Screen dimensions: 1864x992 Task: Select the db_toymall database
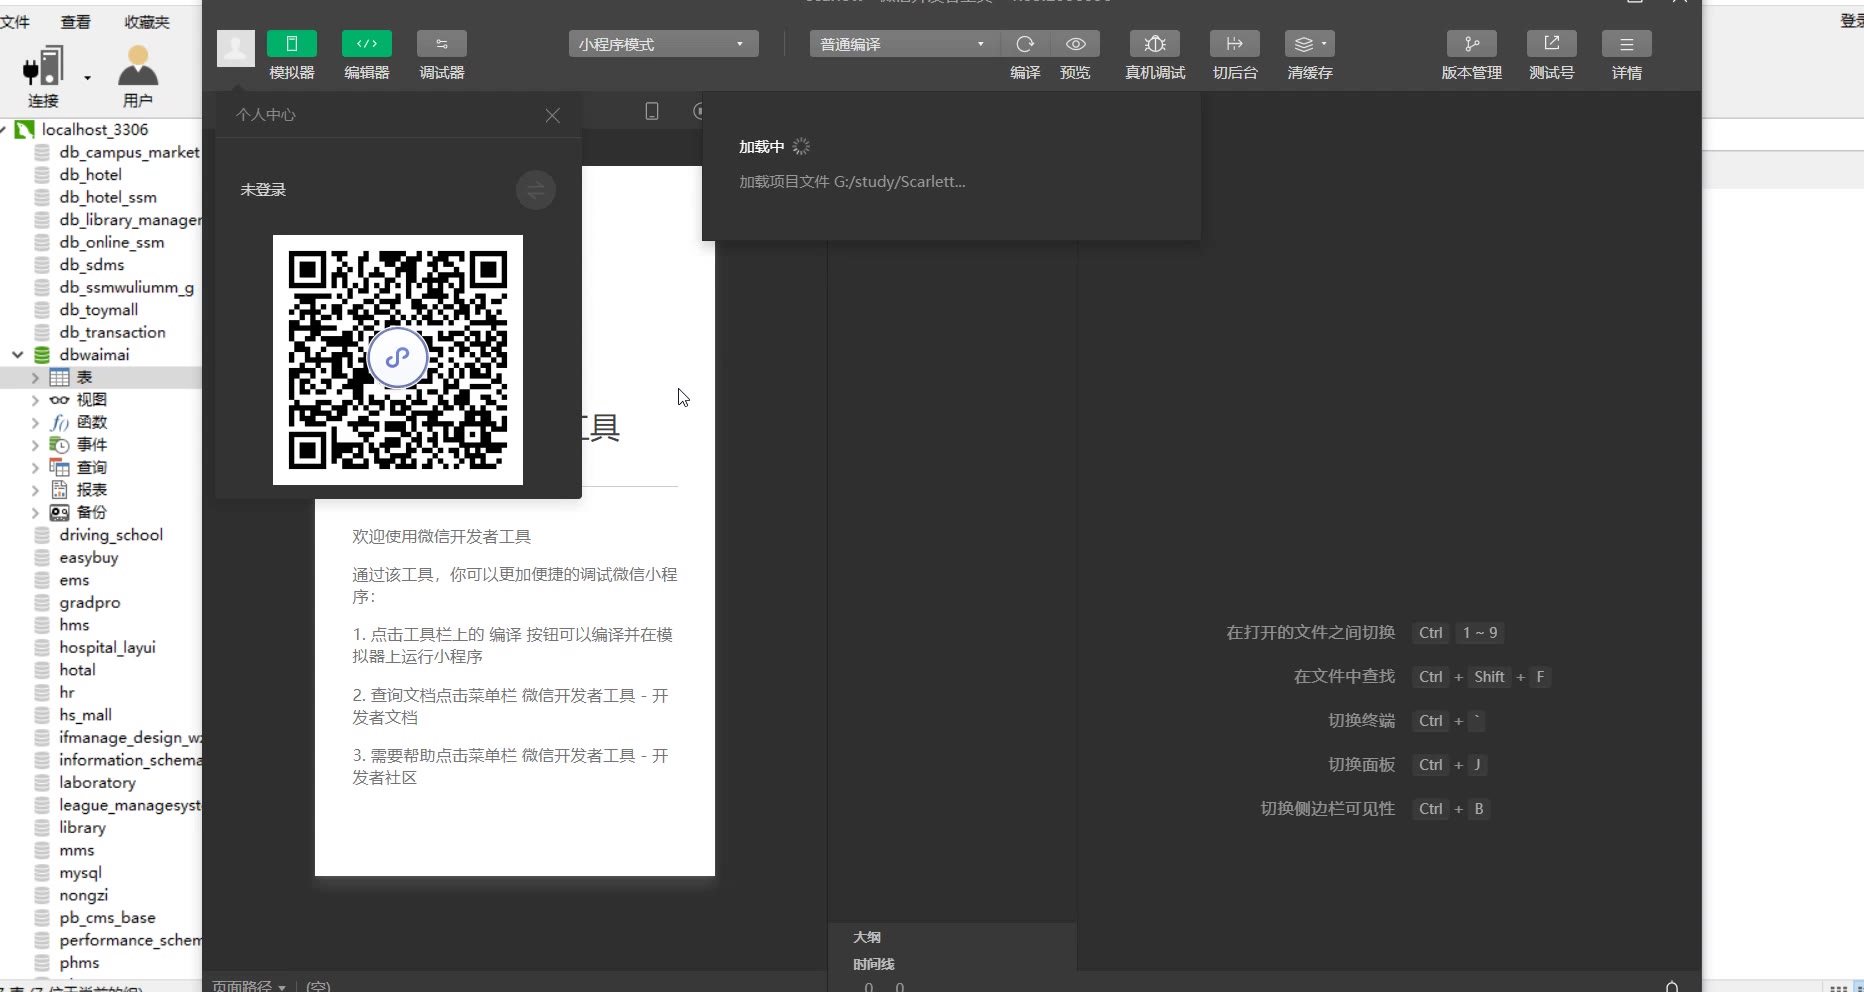click(x=98, y=310)
